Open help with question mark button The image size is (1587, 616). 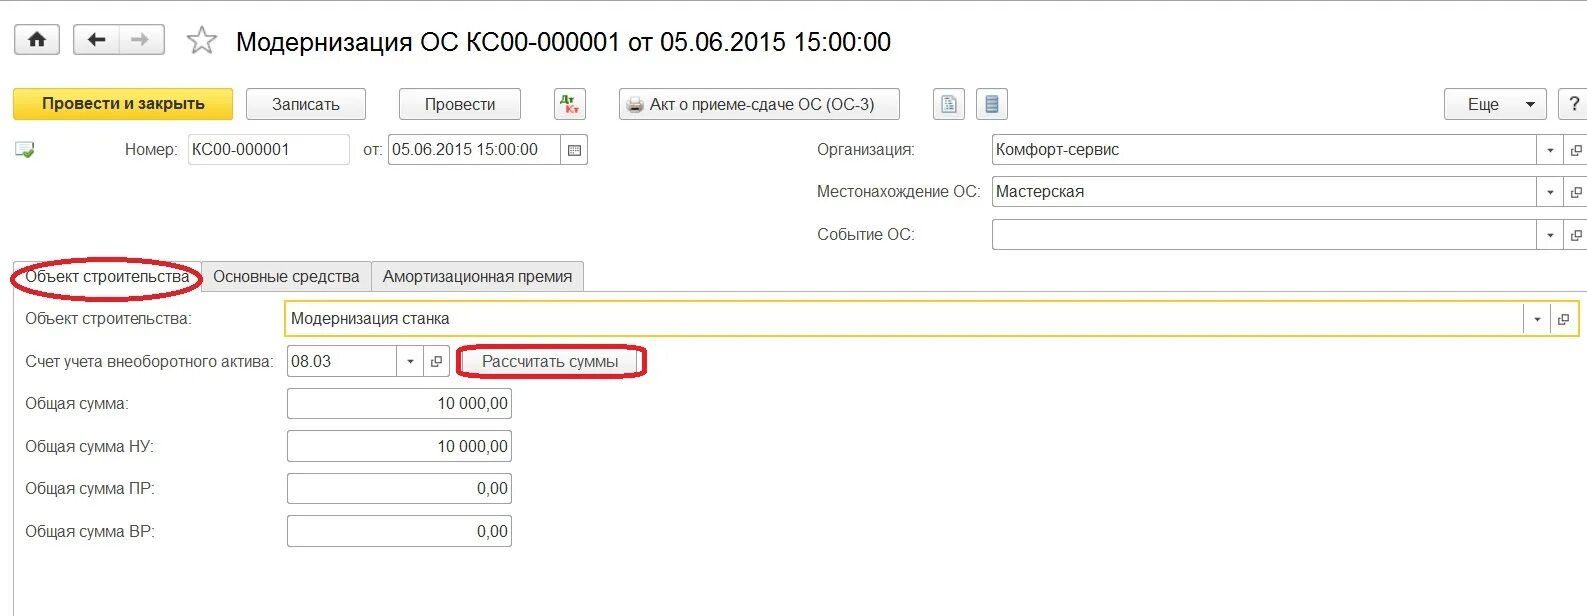pyautogui.click(x=1573, y=104)
